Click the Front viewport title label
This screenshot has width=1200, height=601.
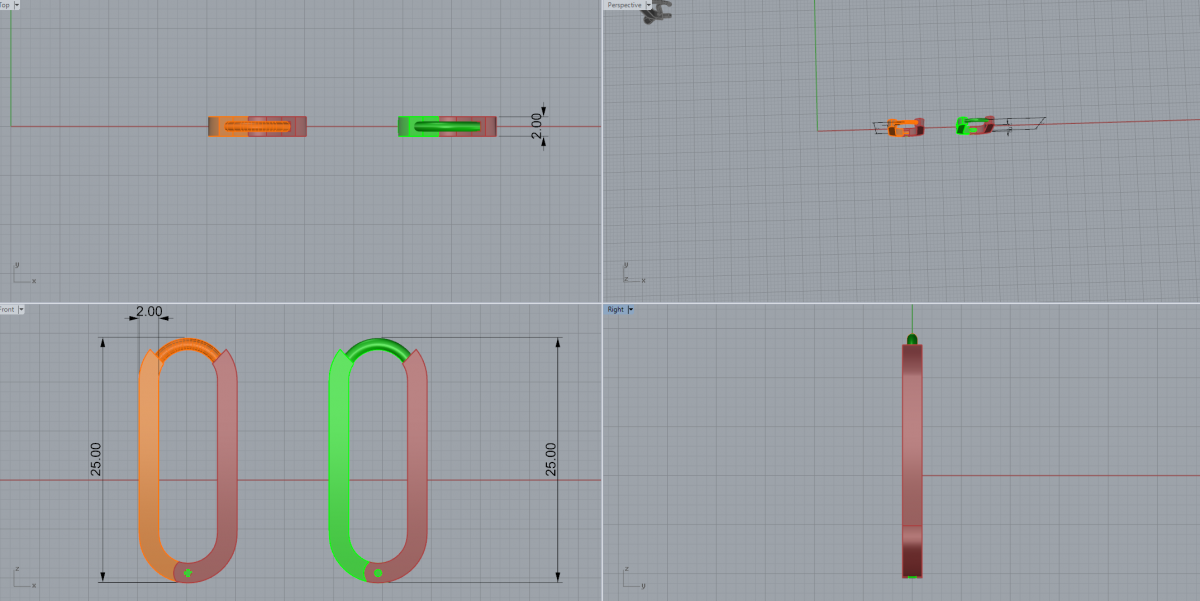pos(7,309)
